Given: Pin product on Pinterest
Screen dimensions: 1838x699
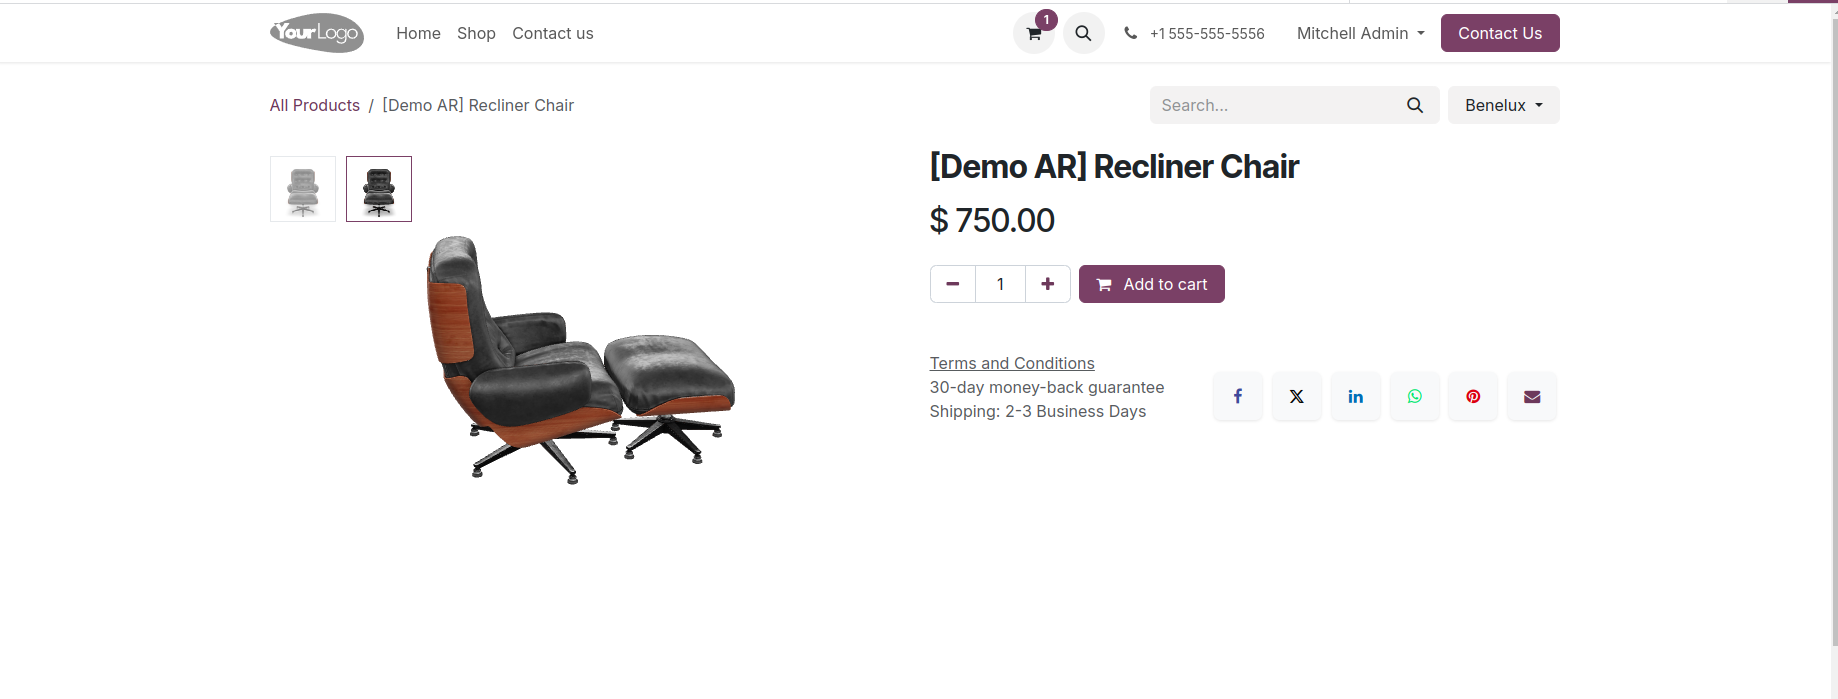Looking at the screenshot, I should pyautogui.click(x=1473, y=396).
